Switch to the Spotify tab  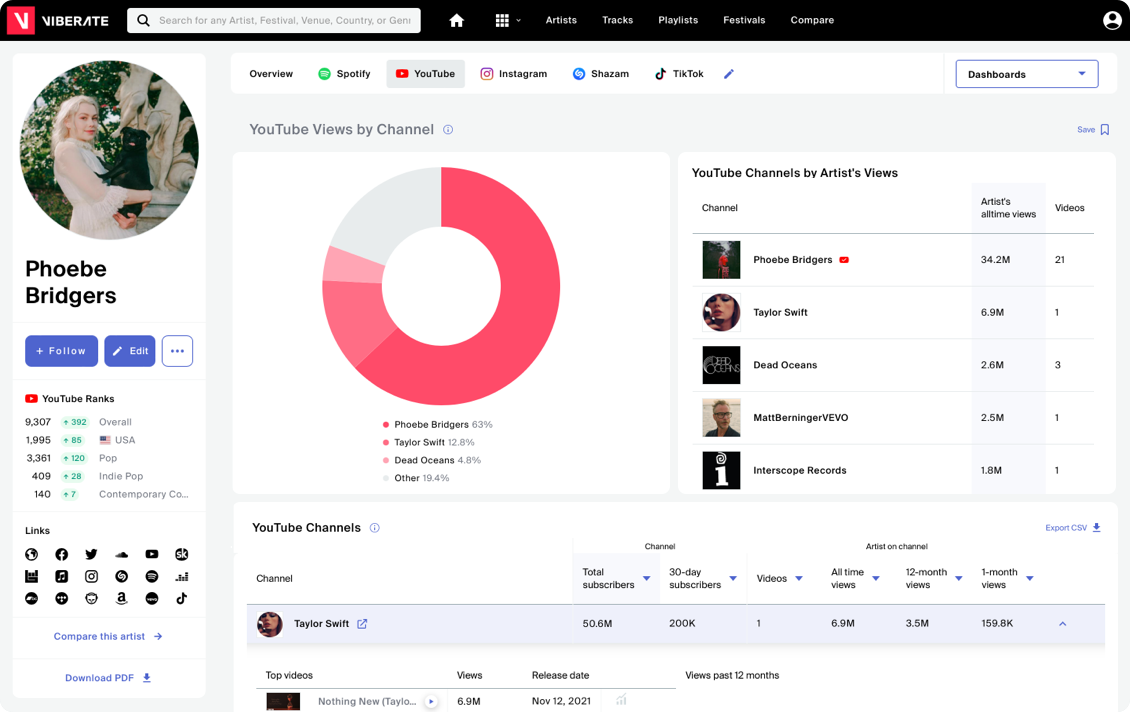(x=344, y=74)
